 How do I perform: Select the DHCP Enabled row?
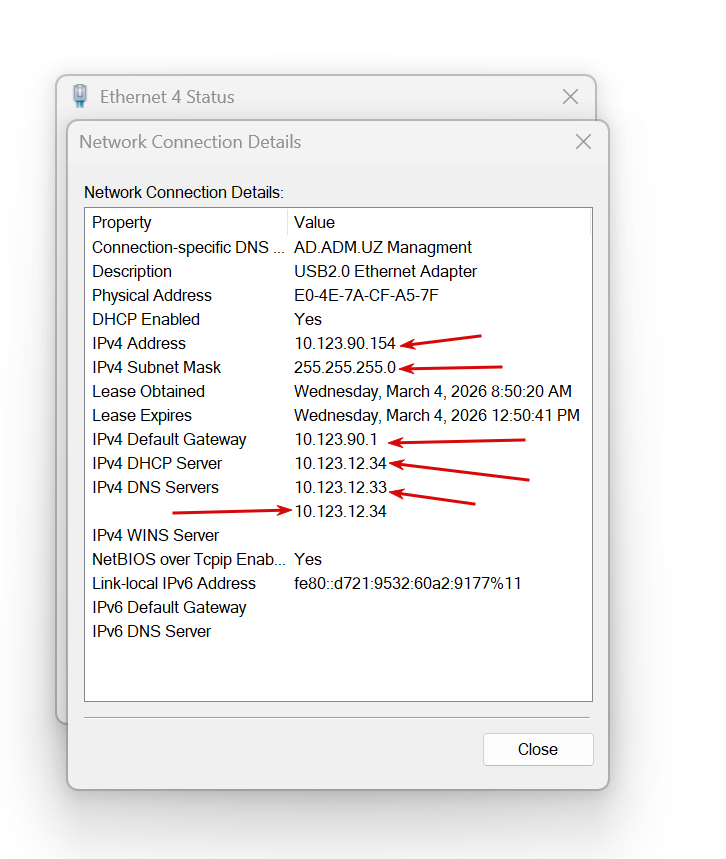click(x=146, y=319)
